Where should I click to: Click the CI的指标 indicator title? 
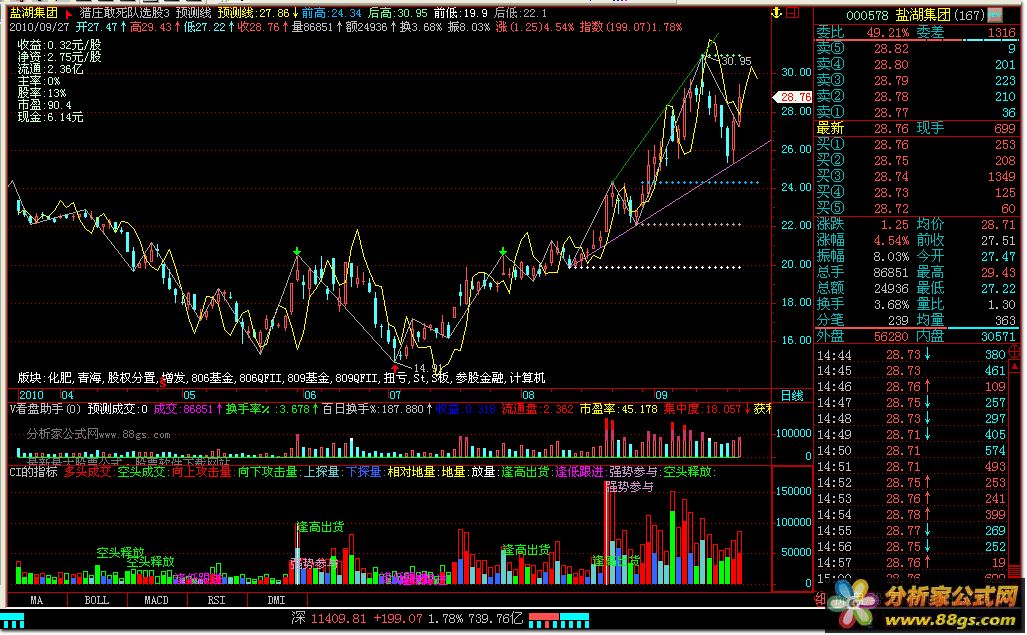coord(33,471)
